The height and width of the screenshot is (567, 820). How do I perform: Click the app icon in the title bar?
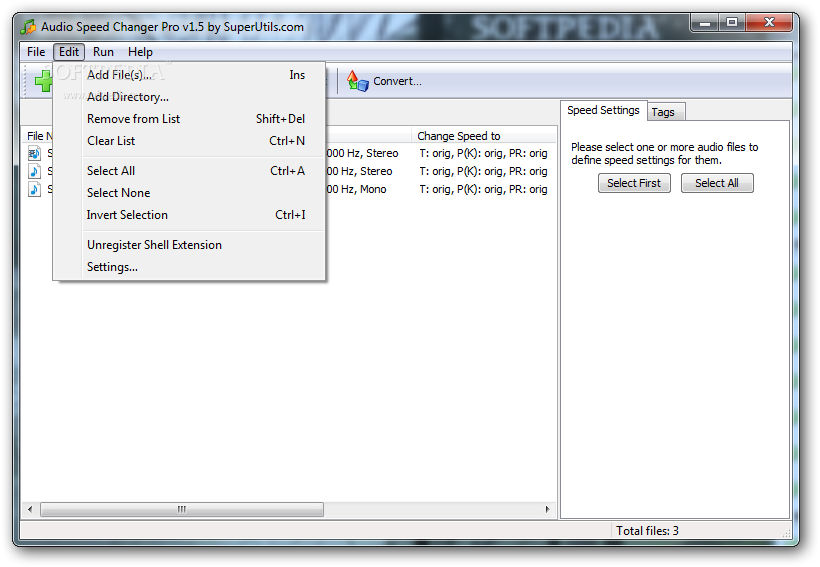click(x=28, y=27)
